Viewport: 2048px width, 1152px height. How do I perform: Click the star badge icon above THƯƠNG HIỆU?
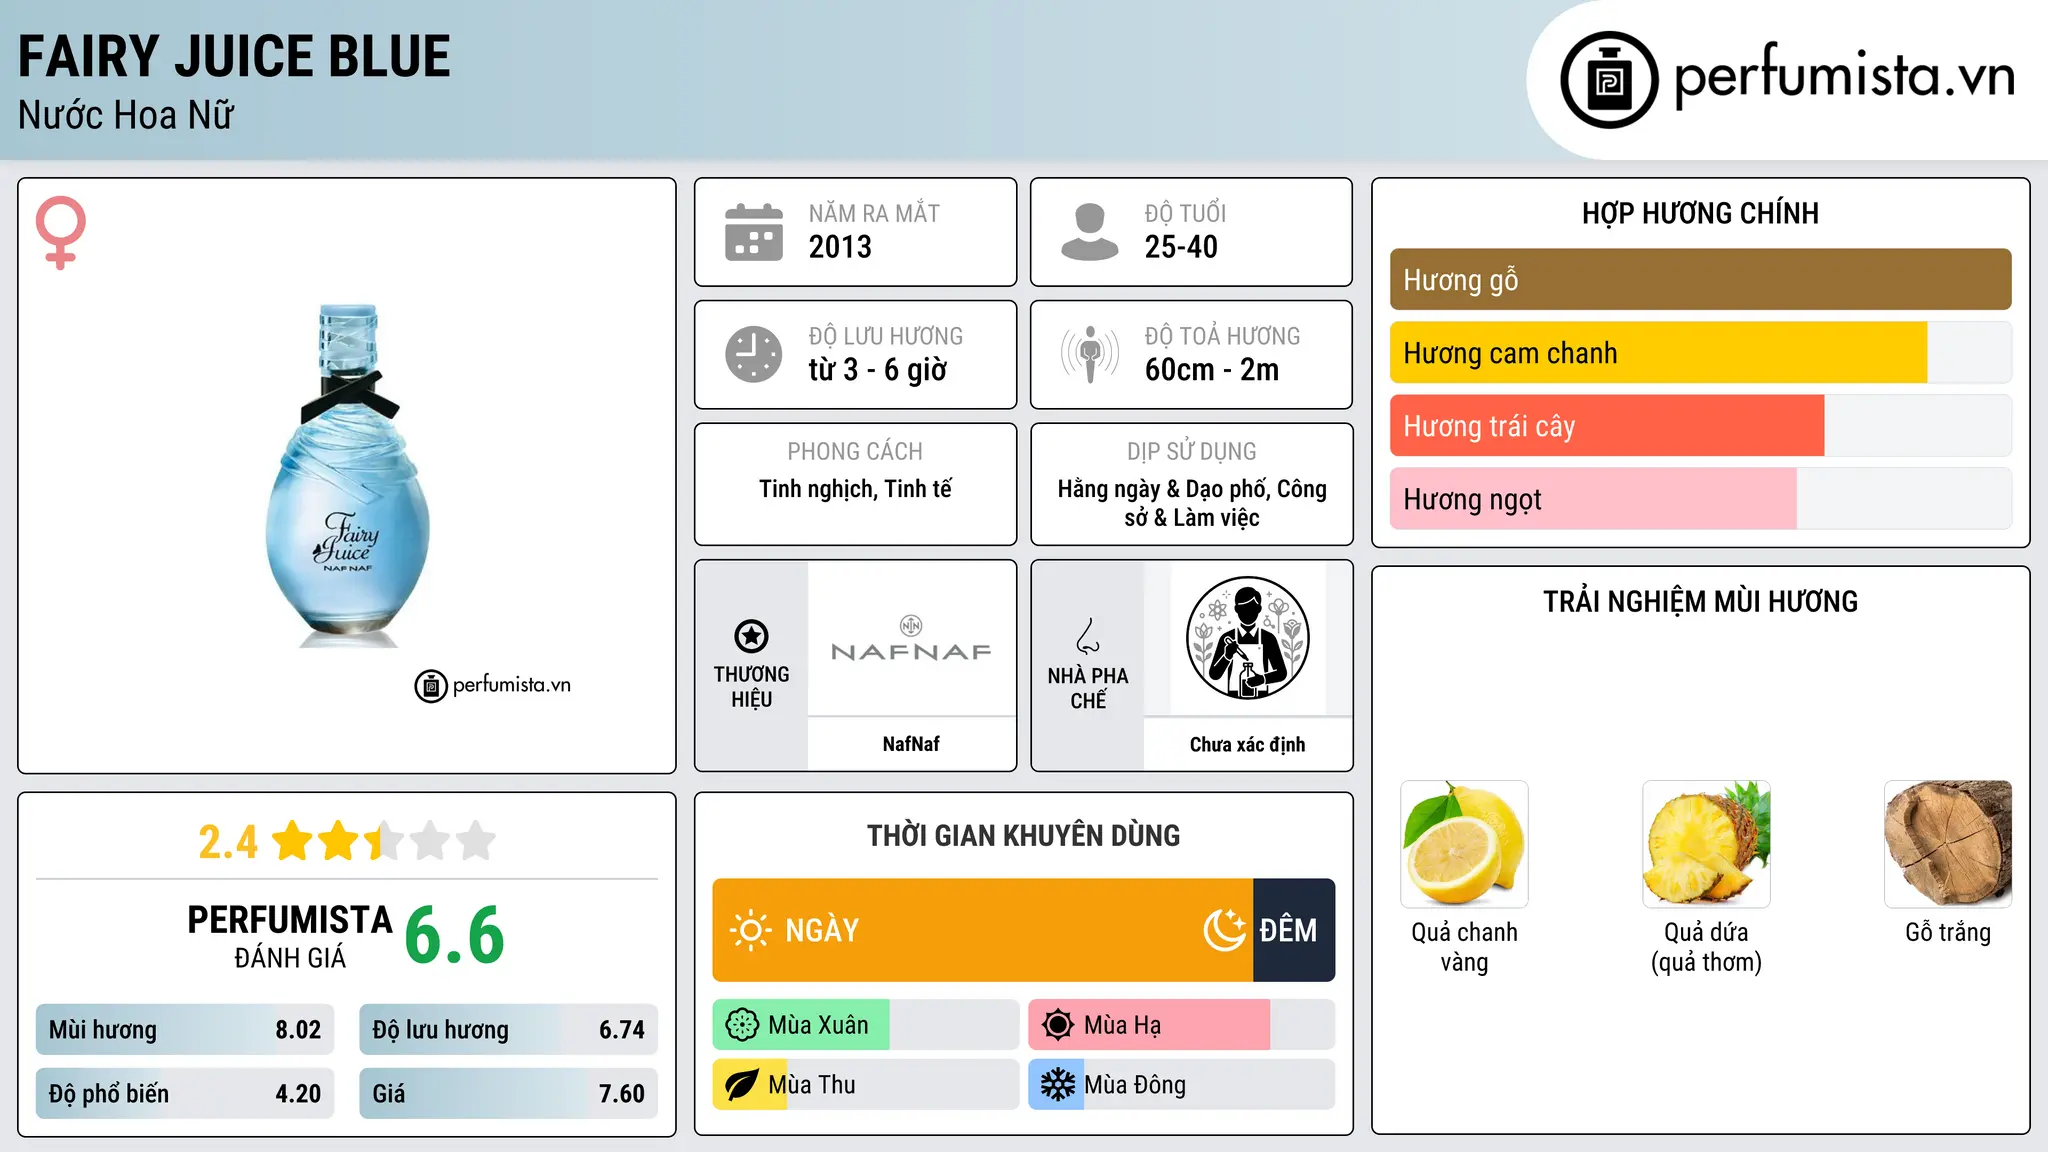click(751, 636)
